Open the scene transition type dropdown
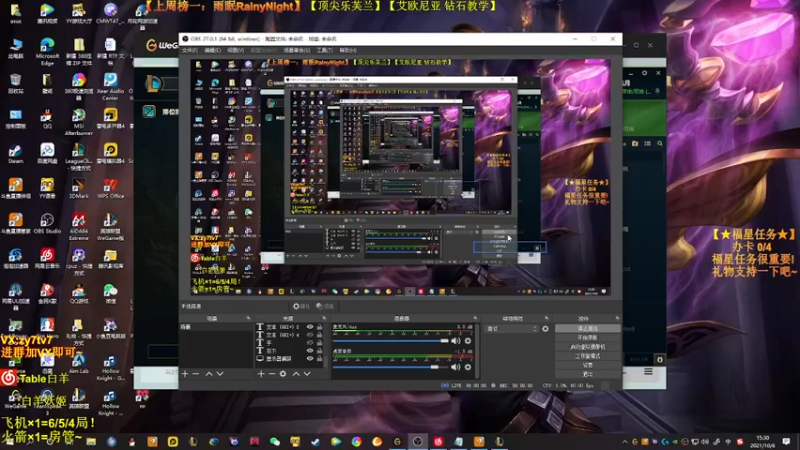The image size is (800, 450). click(x=511, y=329)
